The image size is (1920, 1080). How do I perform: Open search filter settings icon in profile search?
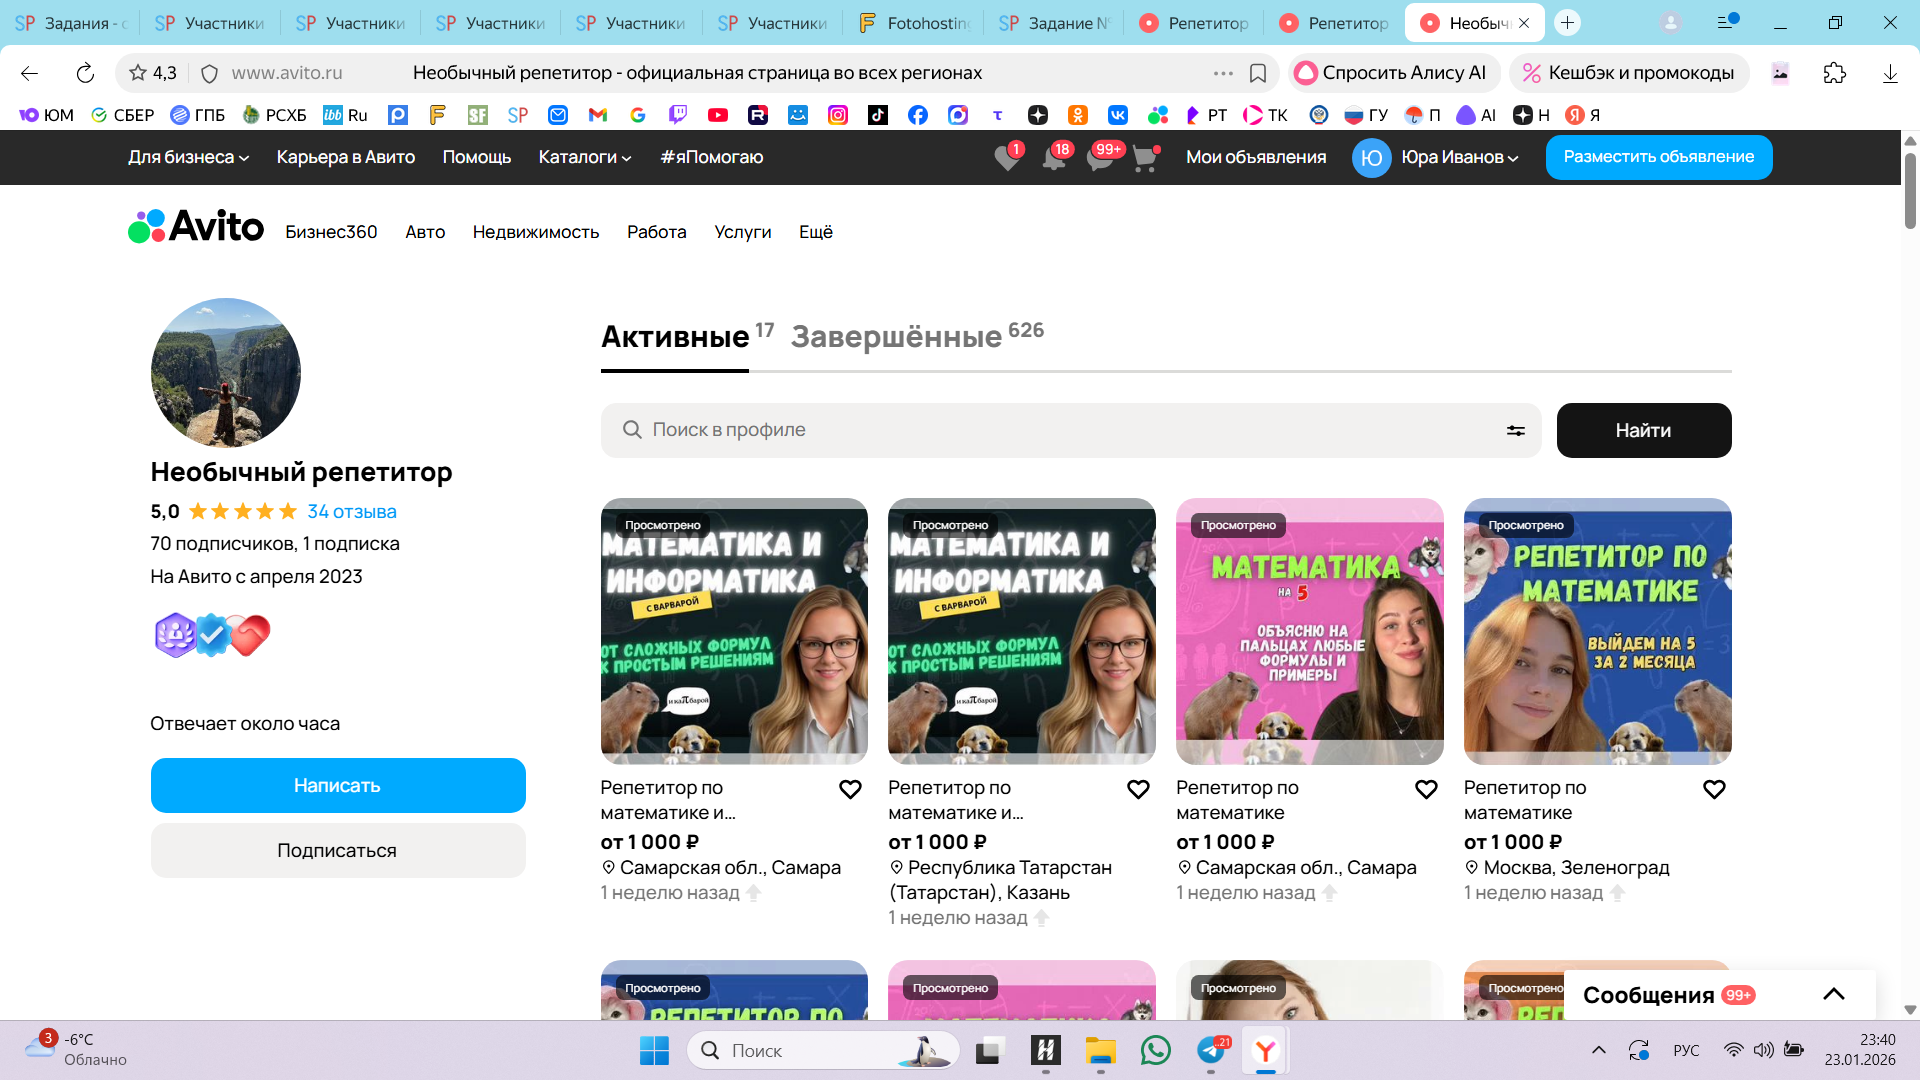coord(1516,430)
